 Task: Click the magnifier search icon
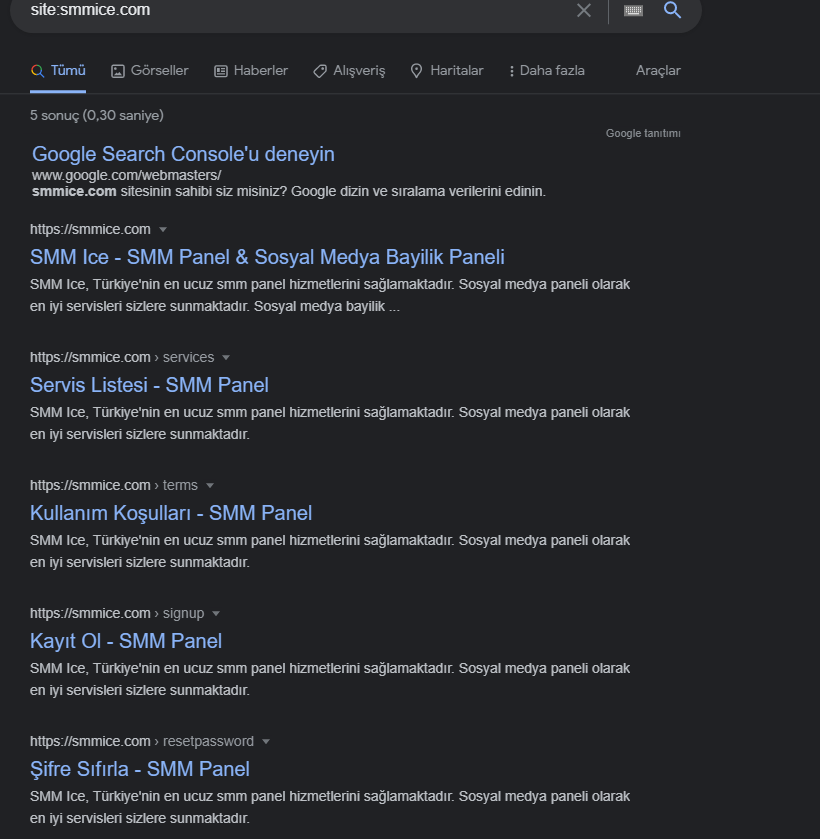click(672, 10)
